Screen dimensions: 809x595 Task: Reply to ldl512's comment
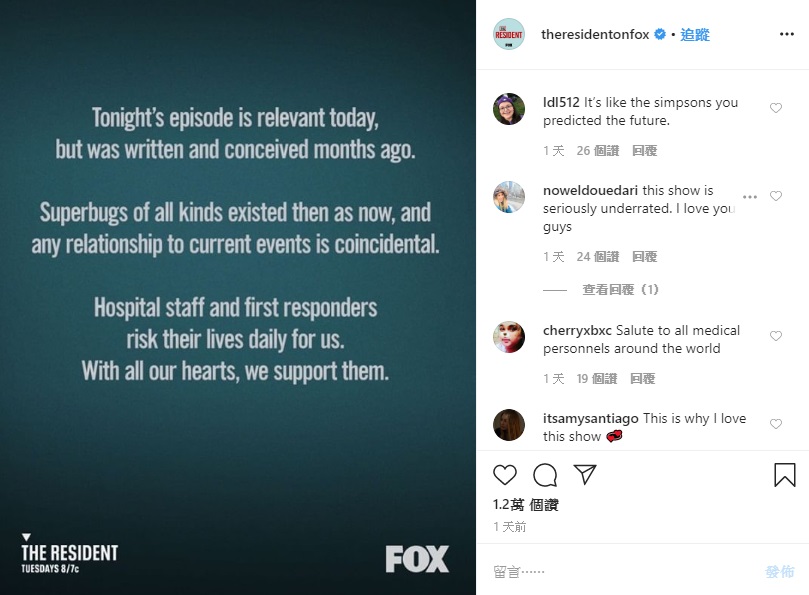pyautogui.click(x=644, y=151)
